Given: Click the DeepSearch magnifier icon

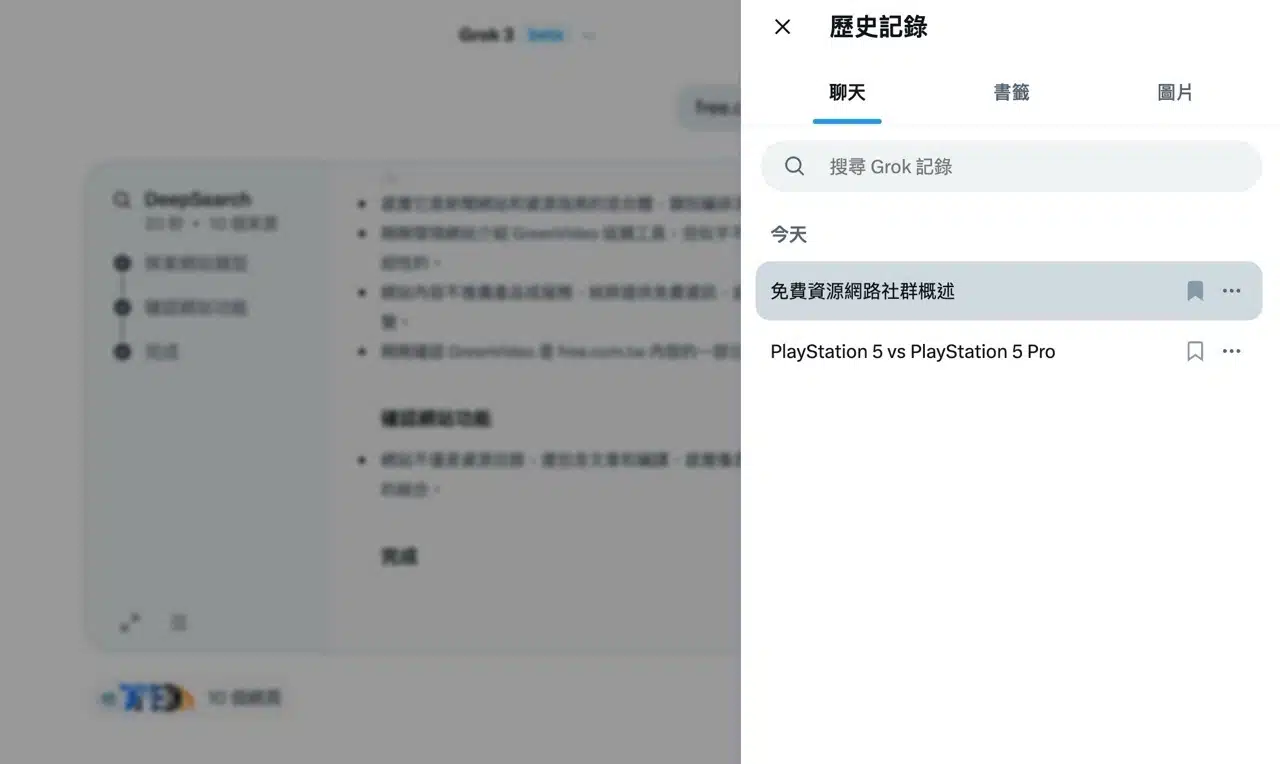Looking at the screenshot, I should click(122, 200).
